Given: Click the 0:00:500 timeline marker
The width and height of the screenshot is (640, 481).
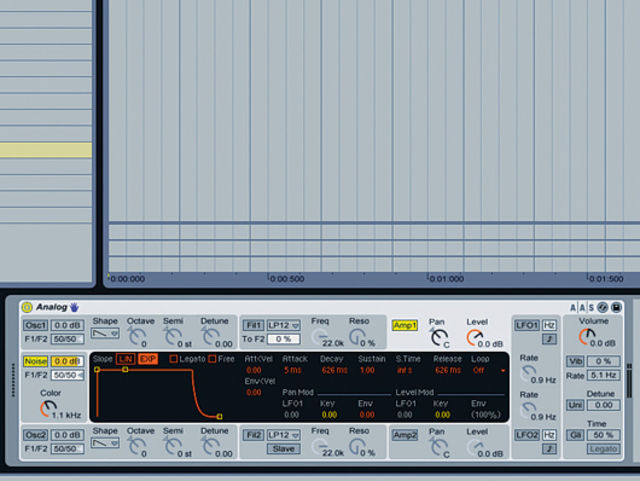Looking at the screenshot, I should (x=287, y=279).
